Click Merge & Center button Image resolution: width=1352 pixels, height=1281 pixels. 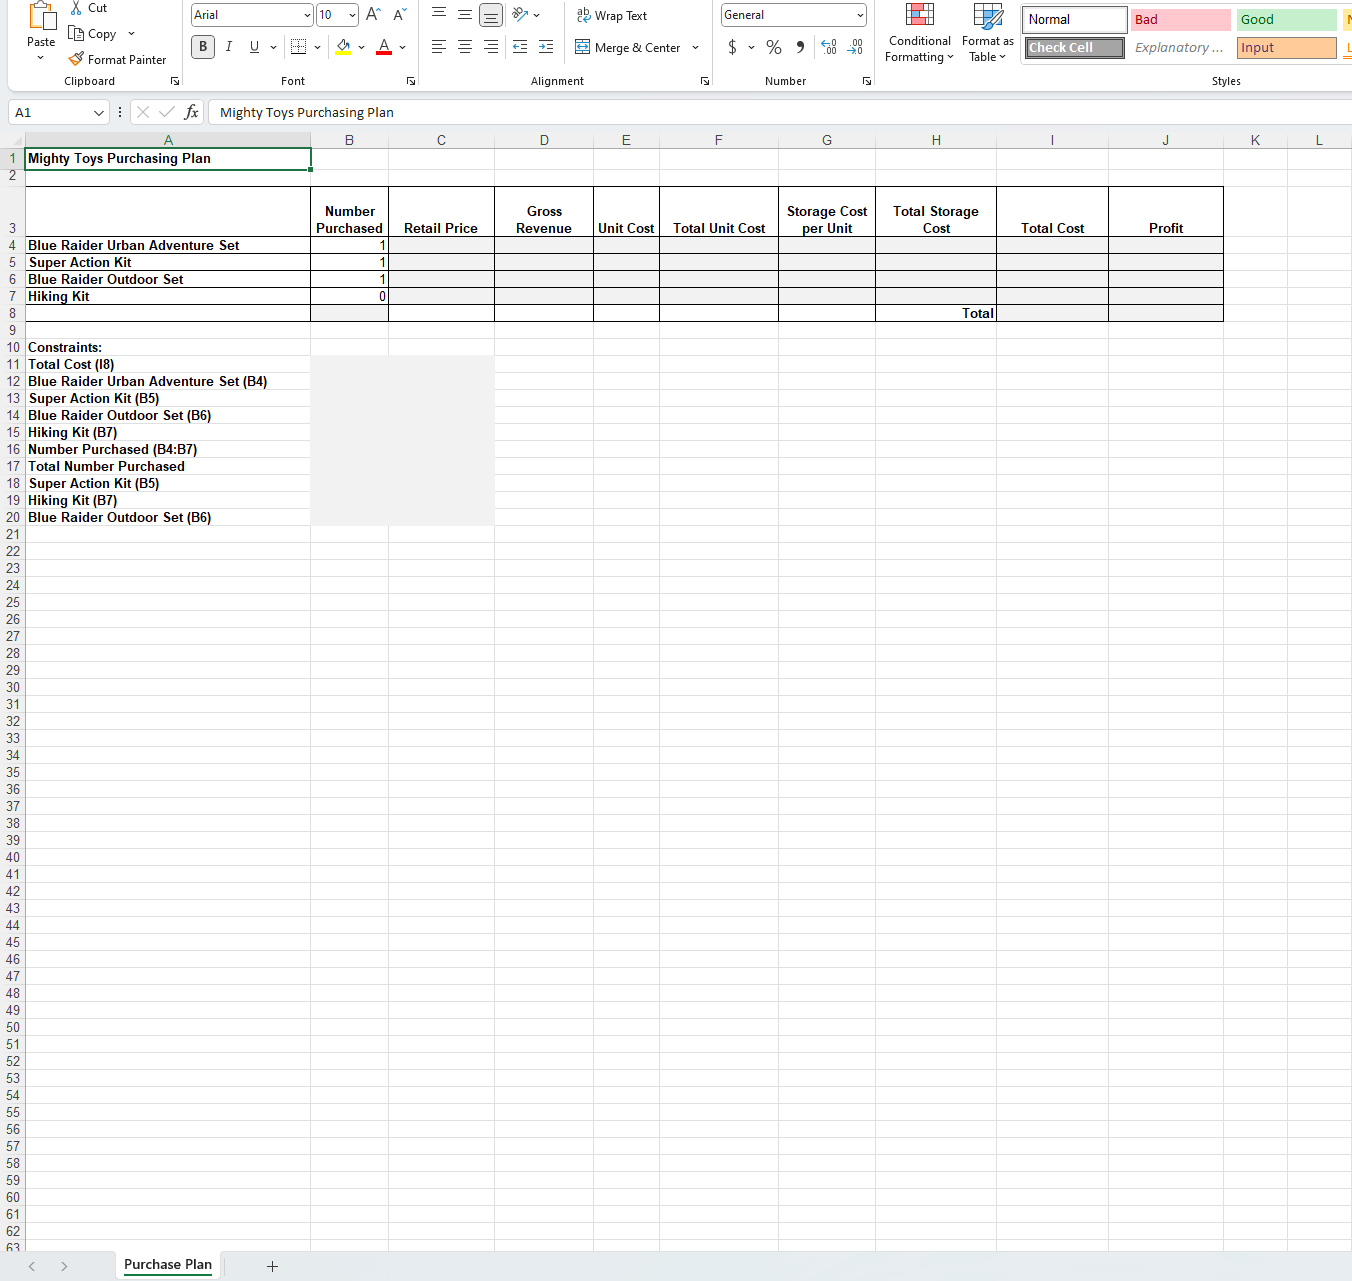pos(628,47)
